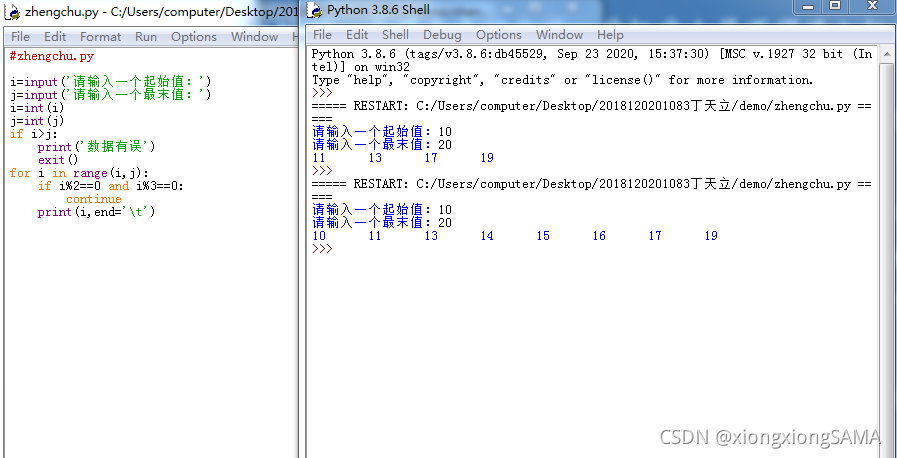Click the zhengchu.py editor title bar text
The height and width of the screenshot is (458, 897).
pyautogui.click(x=162, y=11)
